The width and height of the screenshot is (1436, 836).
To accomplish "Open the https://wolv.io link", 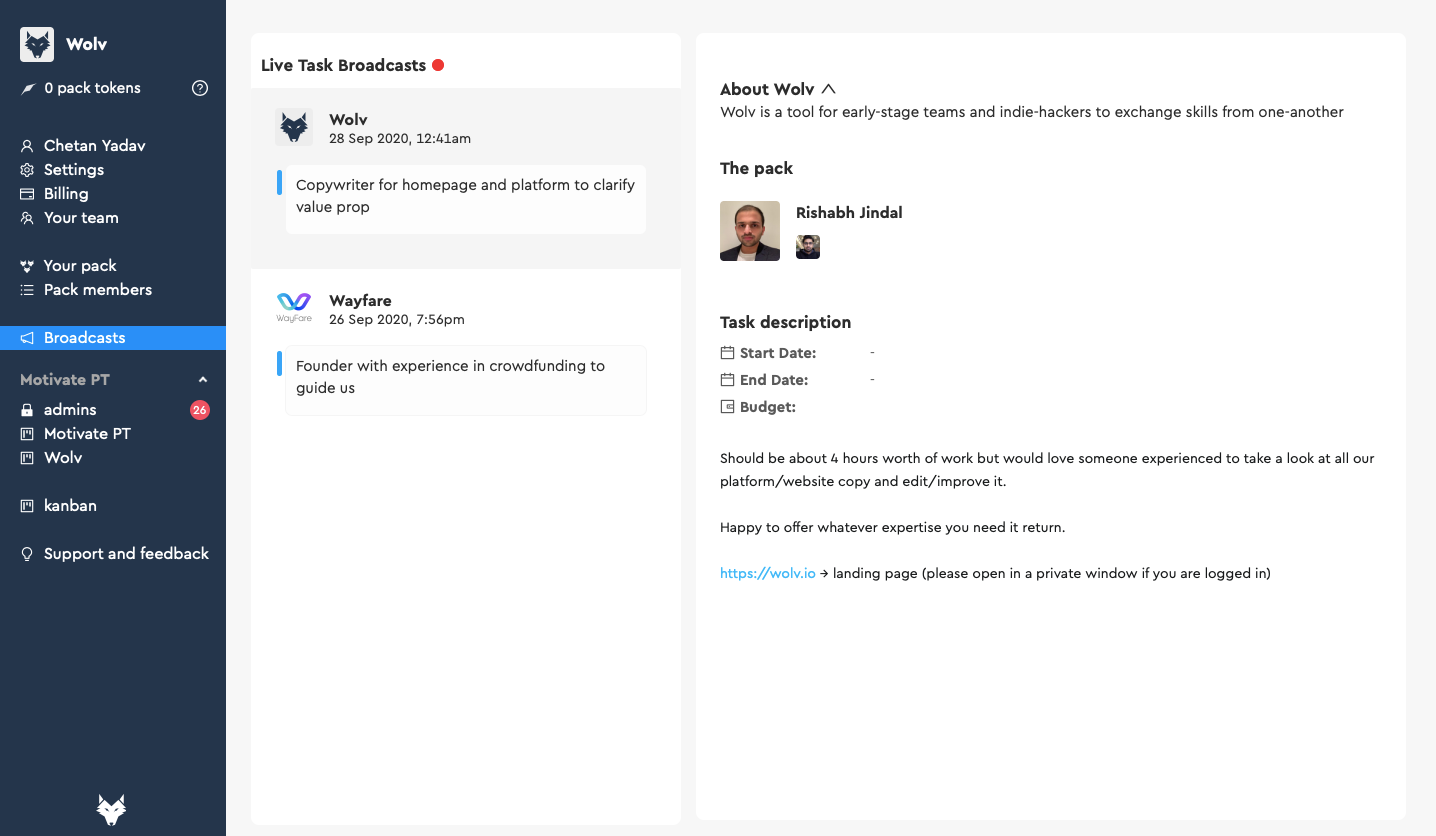I will click(x=768, y=574).
